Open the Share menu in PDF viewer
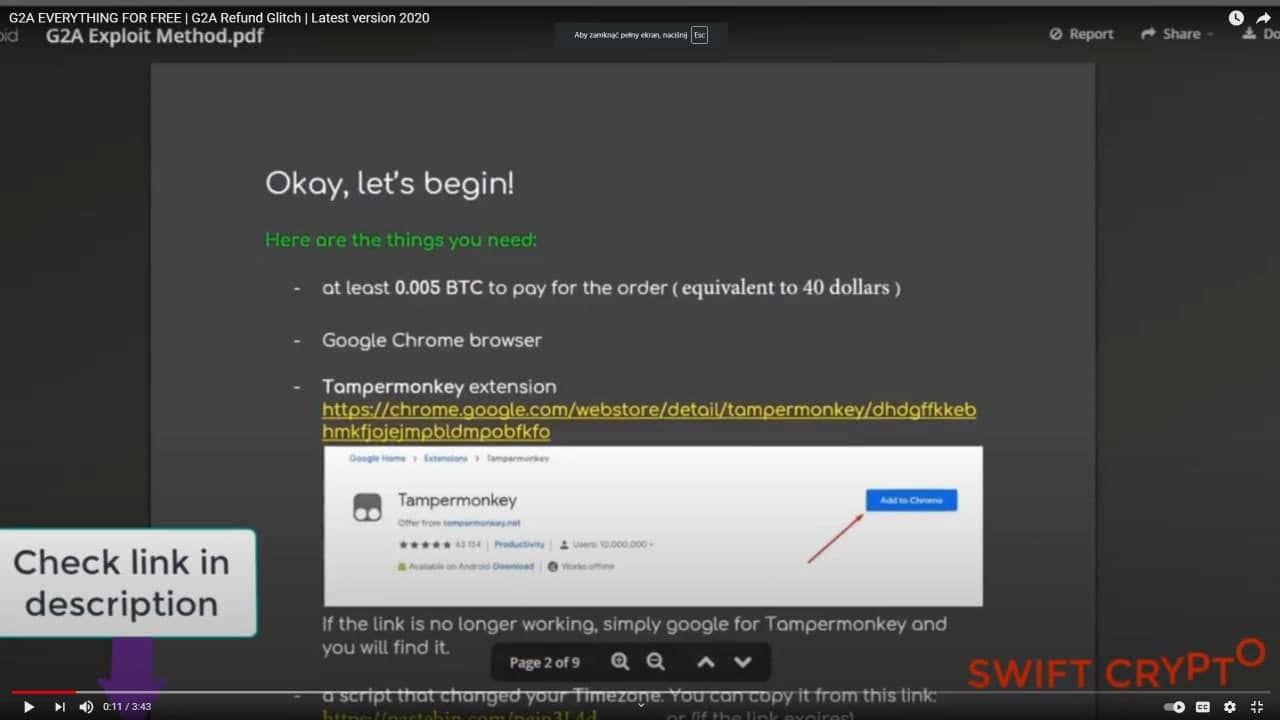Screen dimensions: 1280x720 1177,34
